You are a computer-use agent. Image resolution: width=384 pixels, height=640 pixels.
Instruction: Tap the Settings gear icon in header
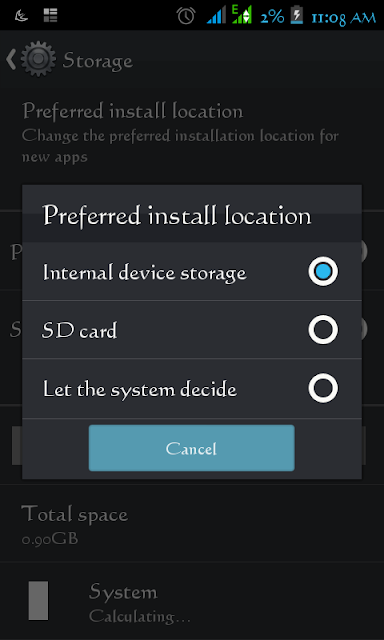38,60
